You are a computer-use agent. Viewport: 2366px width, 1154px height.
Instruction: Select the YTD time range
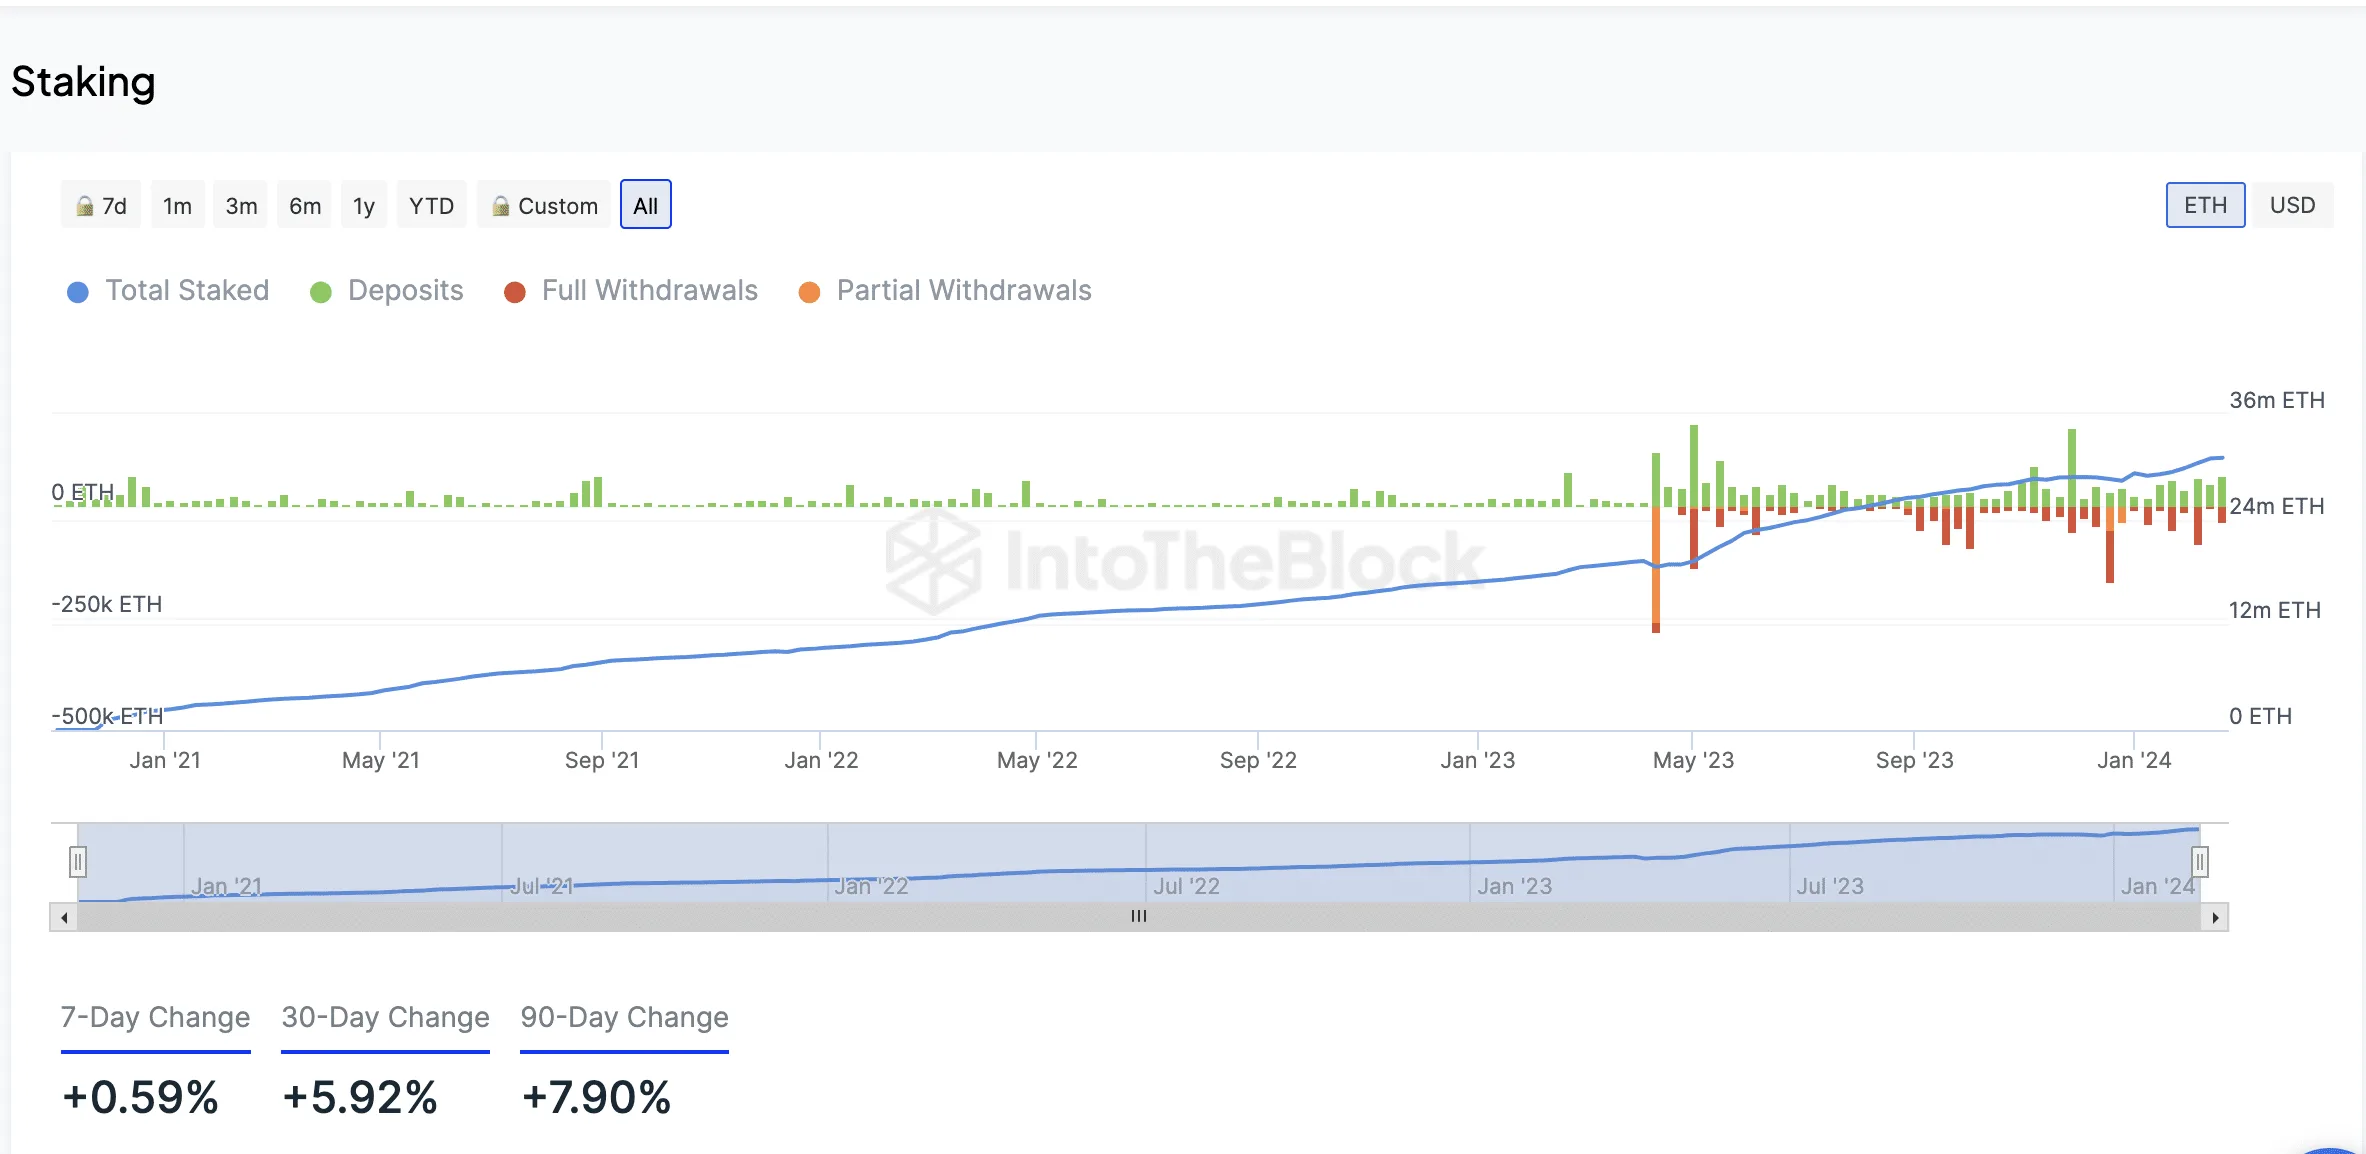tap(432, 205)
